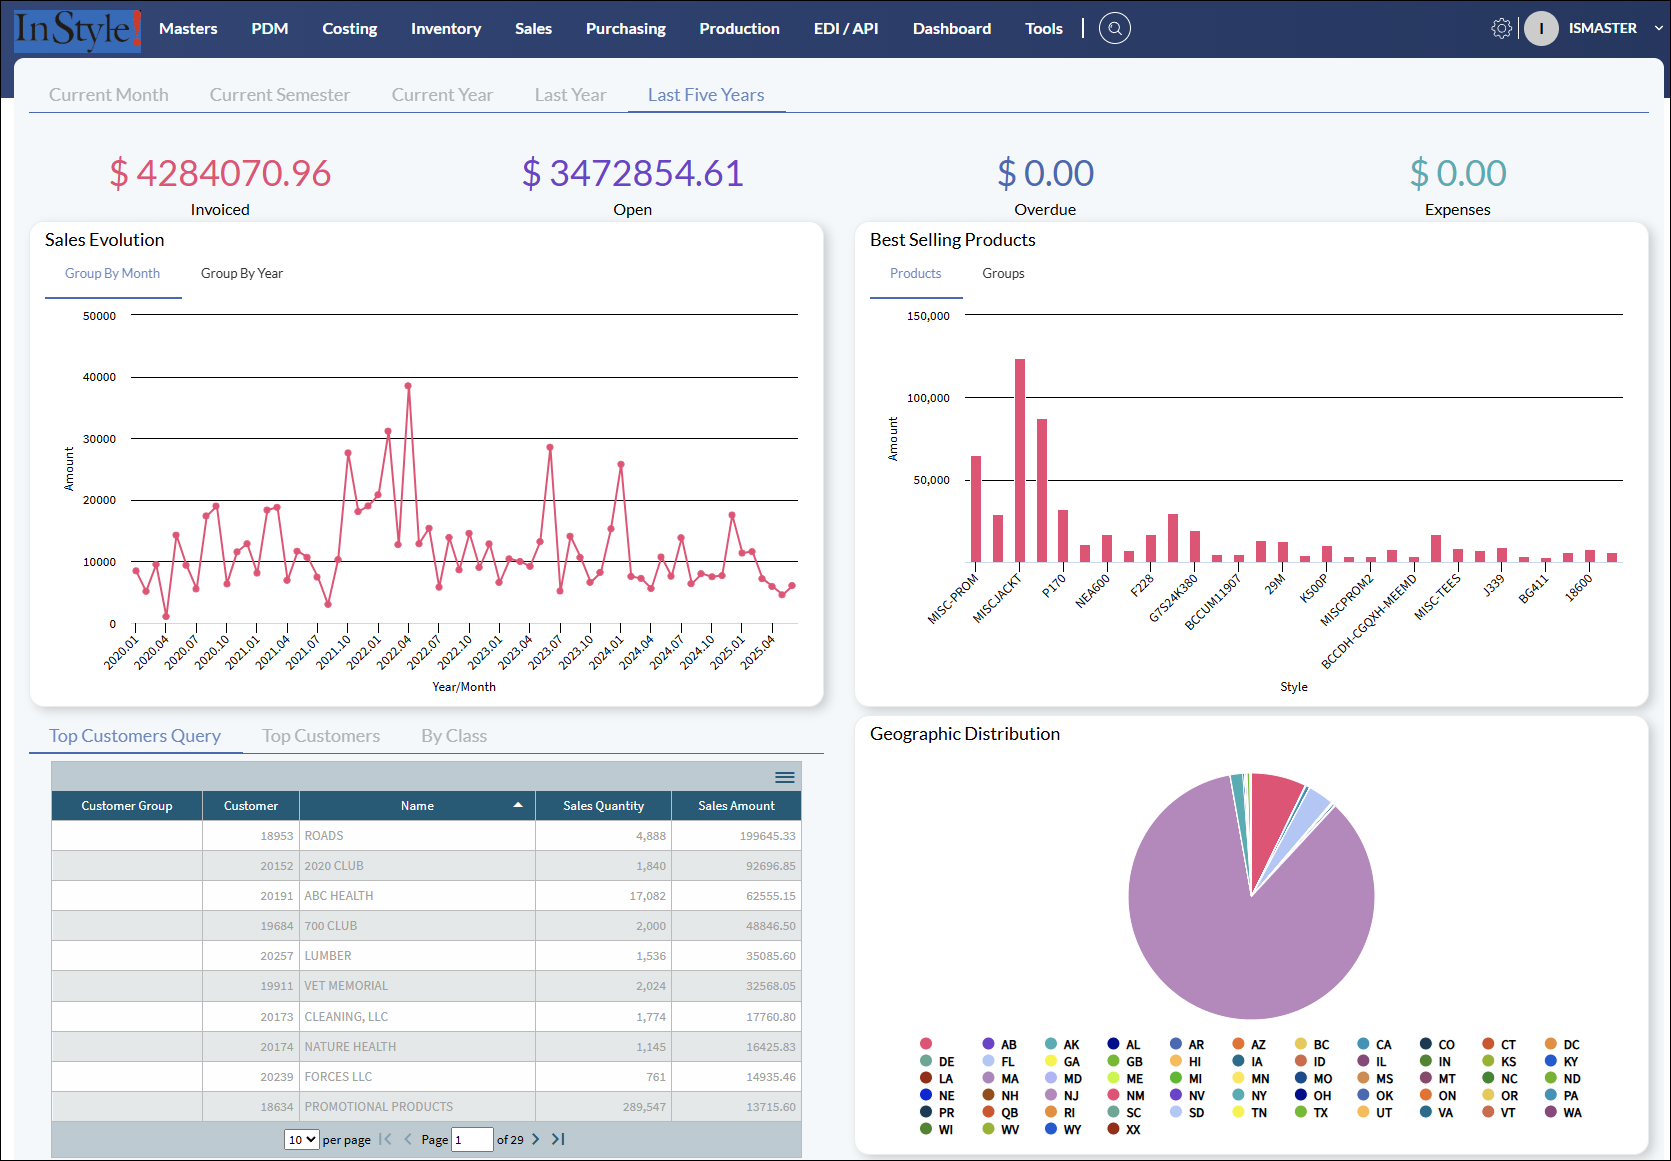Open the Purchasing menu
This screenshot has height=1161, width=1671.
point(626,28)
